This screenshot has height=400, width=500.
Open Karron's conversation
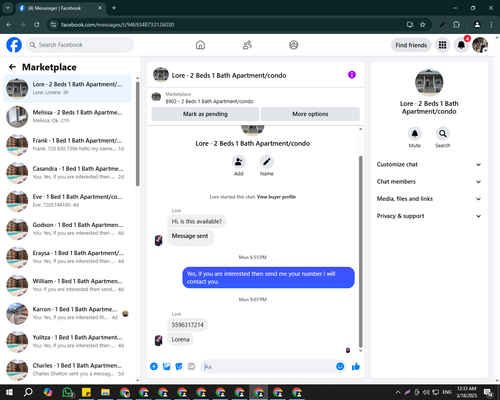point(67,313)
